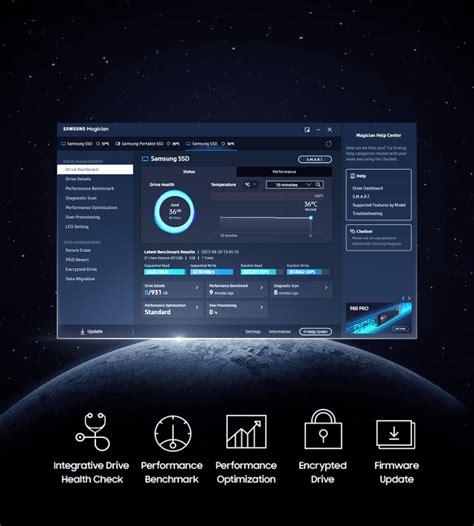Close the Samsung Magician window

[330, 129]
